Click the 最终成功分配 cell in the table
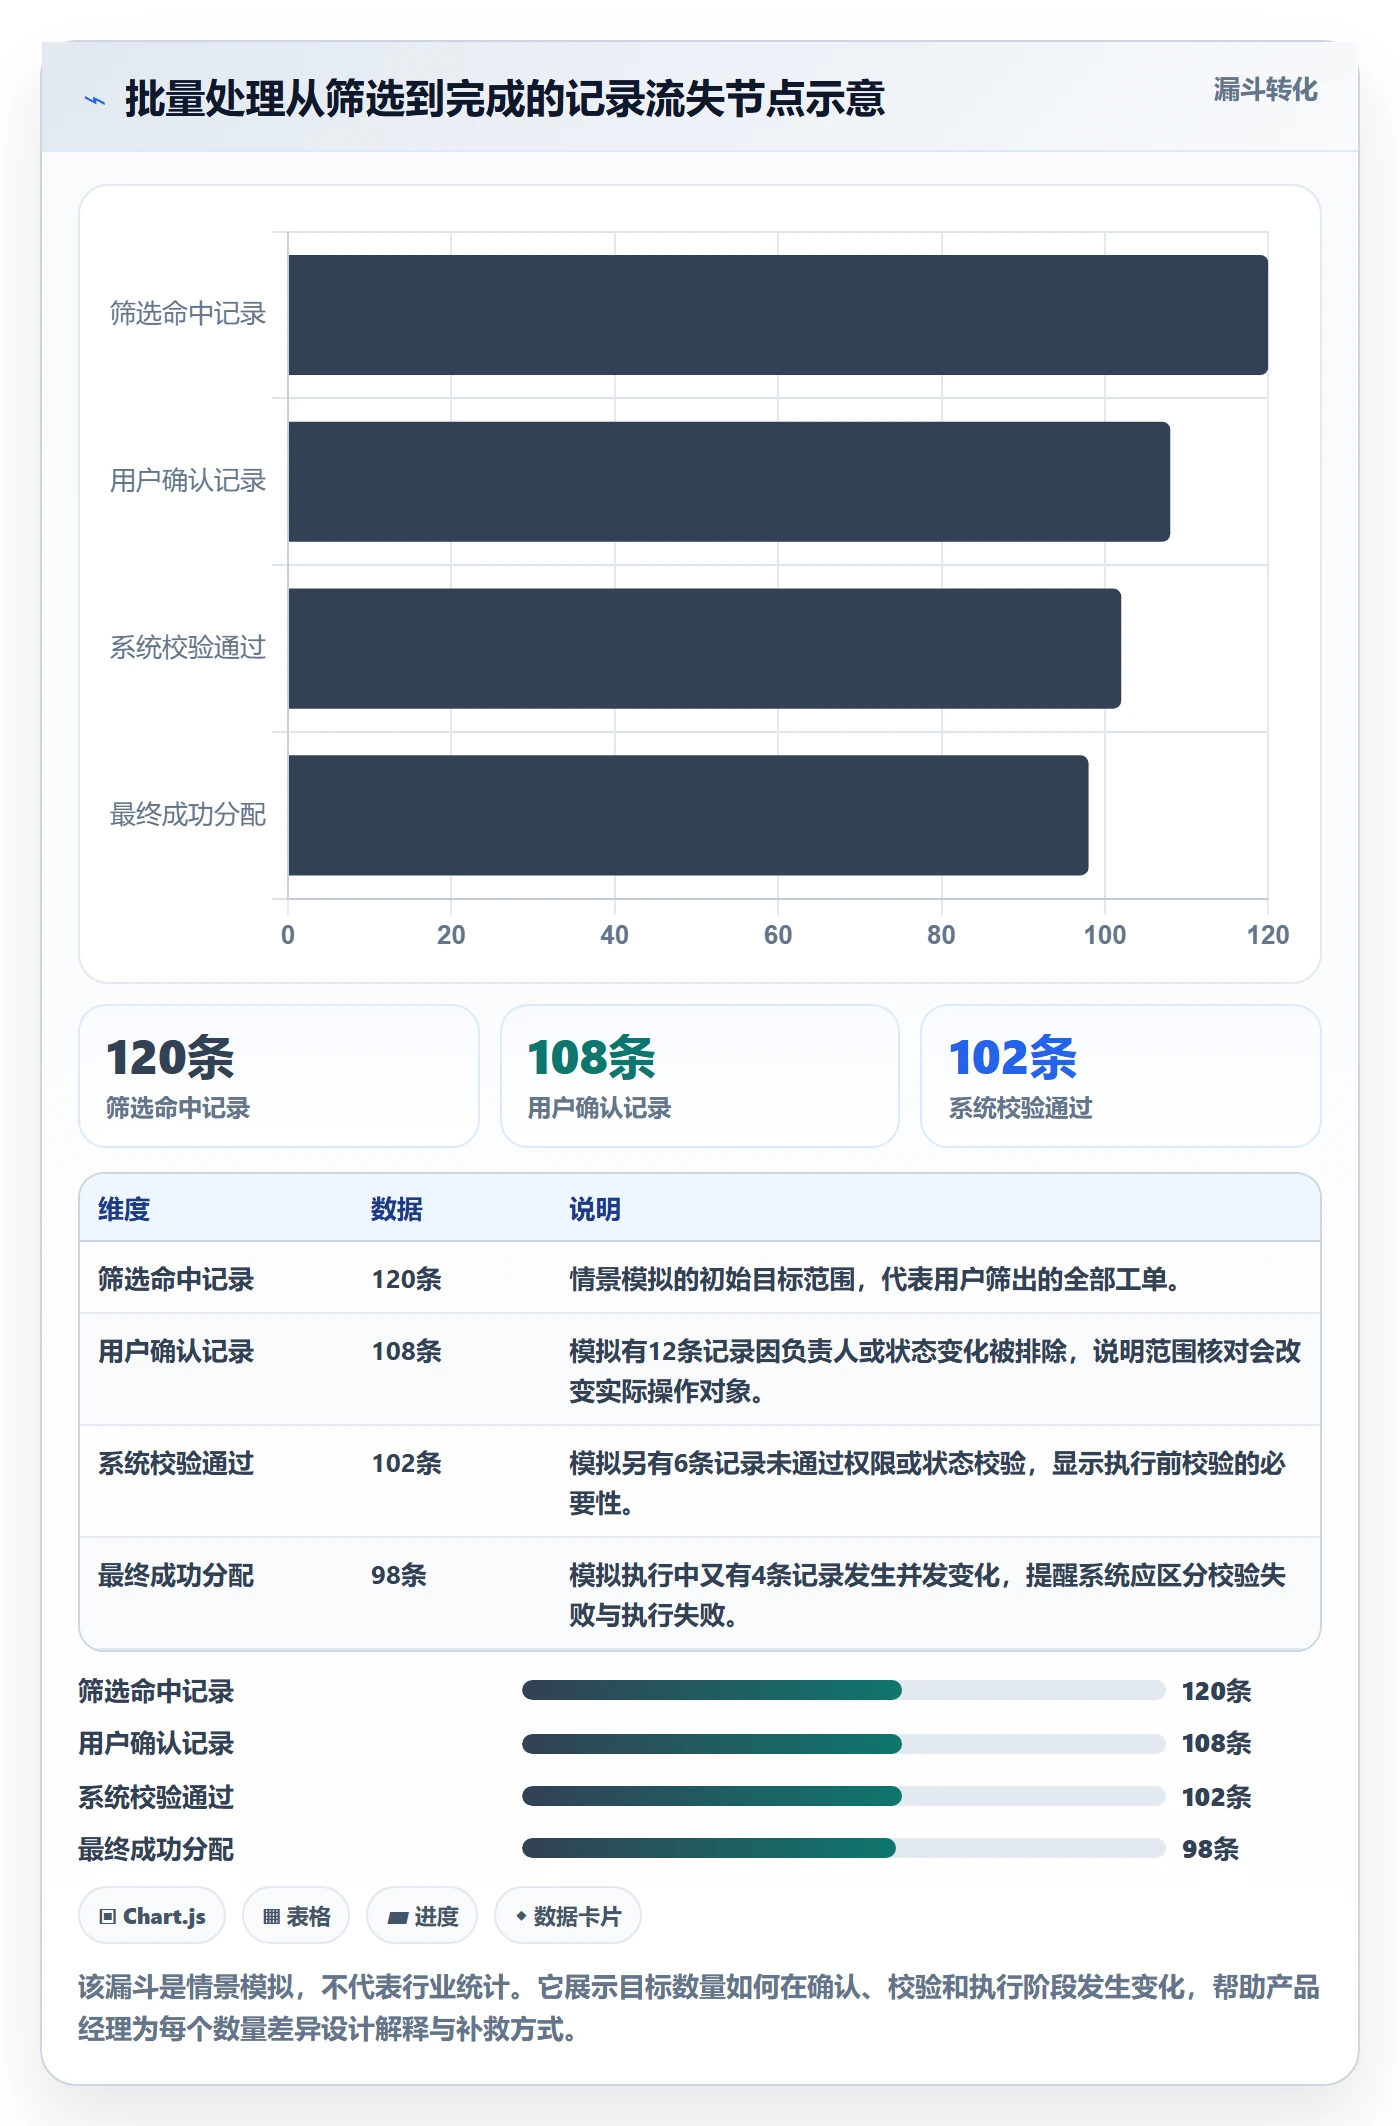 tap(176, 1575)
